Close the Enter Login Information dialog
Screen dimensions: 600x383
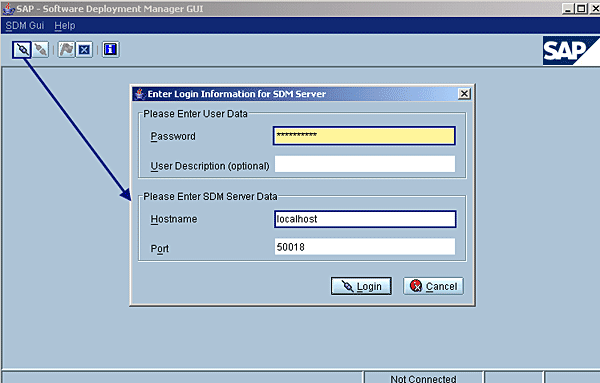464,94
